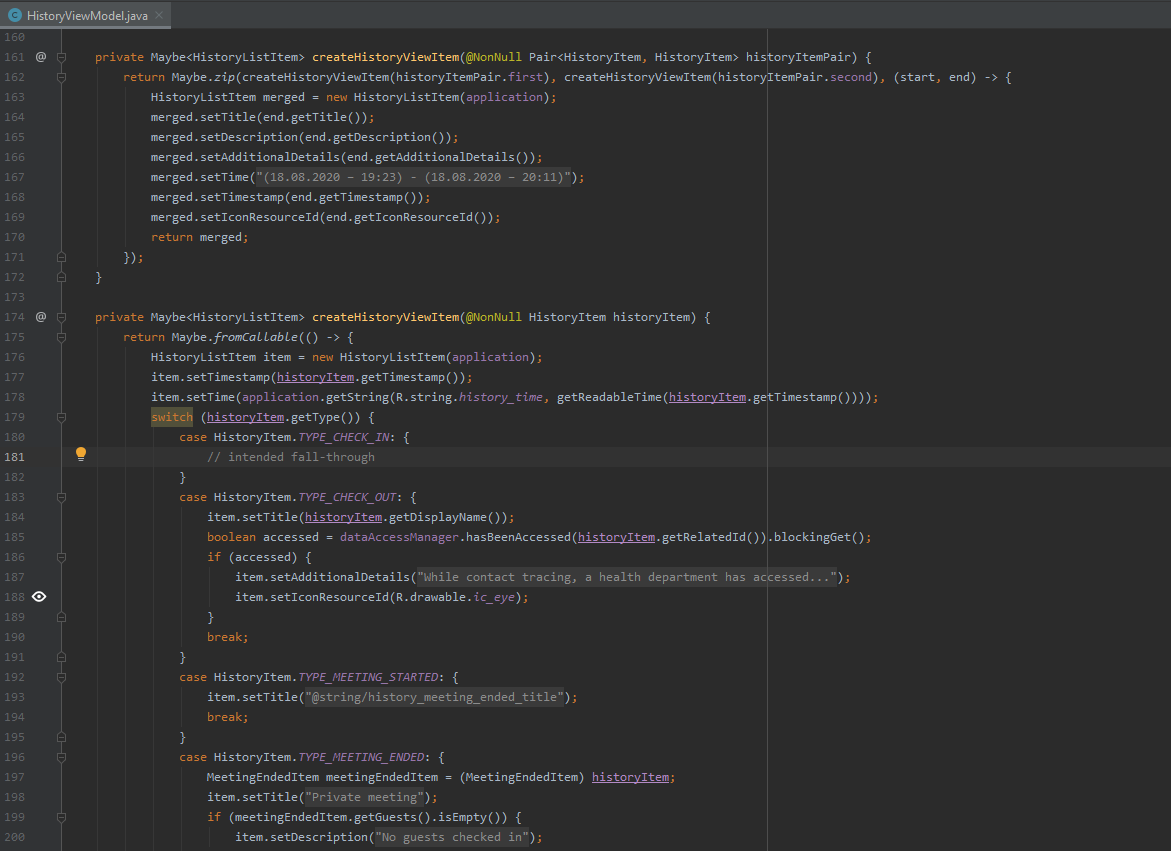Collapse the method fold marker on line 161

click(61, 57)
